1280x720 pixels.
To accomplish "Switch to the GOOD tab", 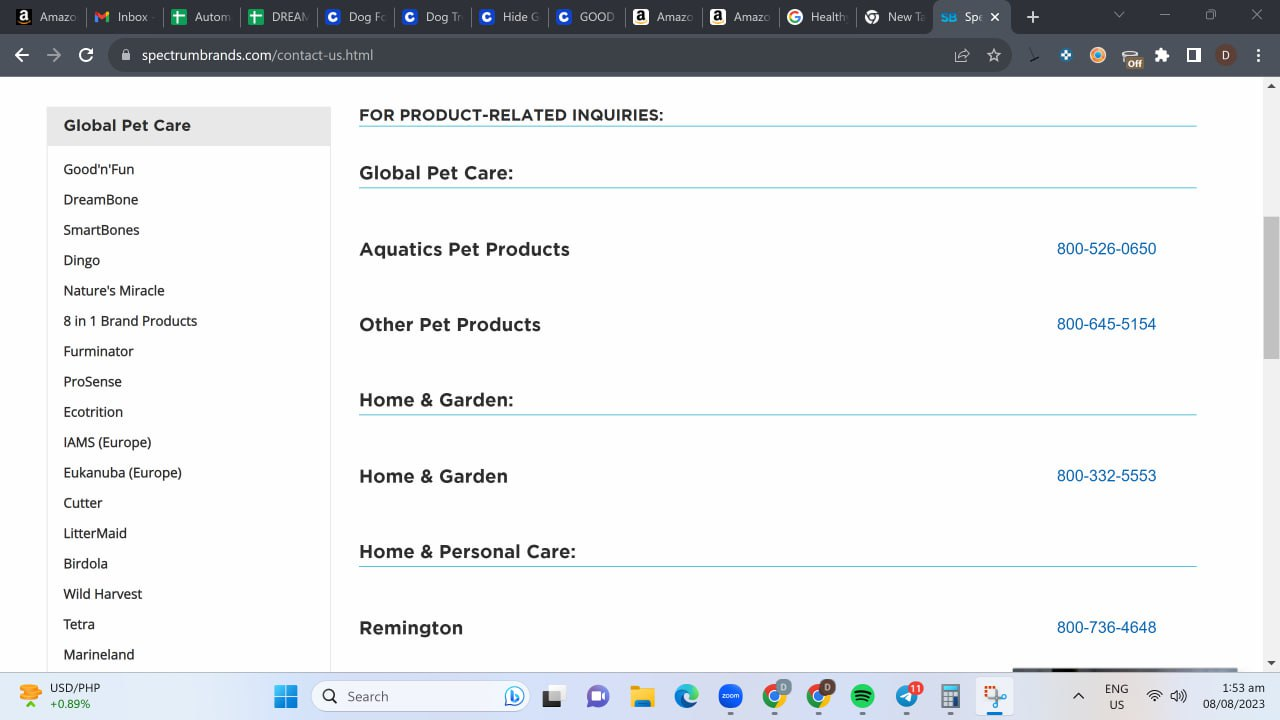I will (x=588, y=17).
